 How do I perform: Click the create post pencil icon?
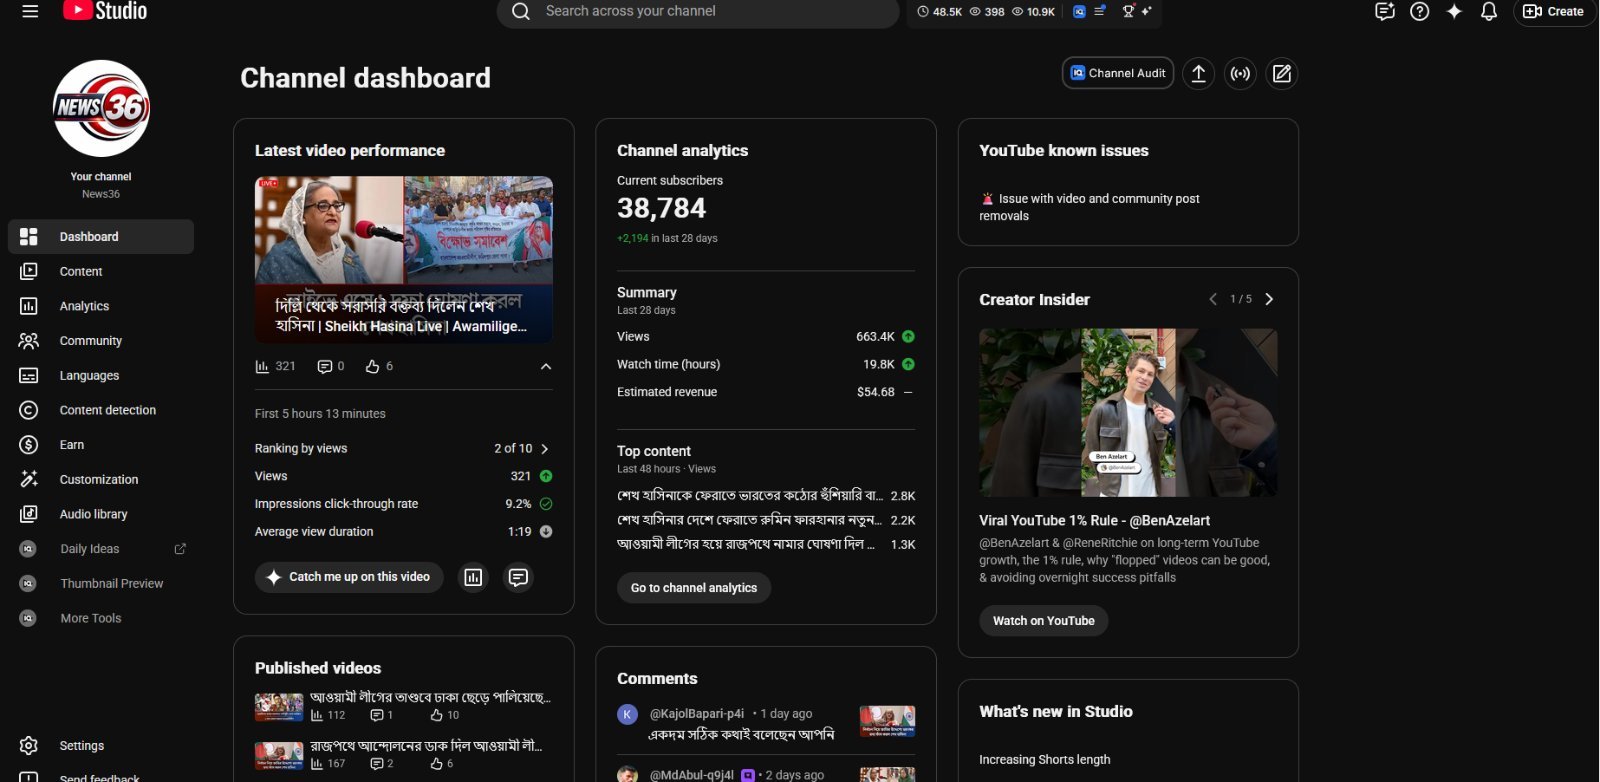coord(1282,73)
